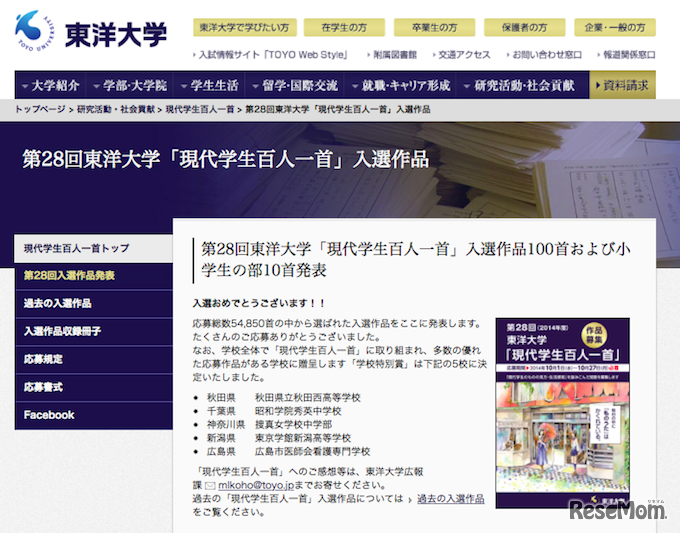Click the Toyo University logo

35,30
